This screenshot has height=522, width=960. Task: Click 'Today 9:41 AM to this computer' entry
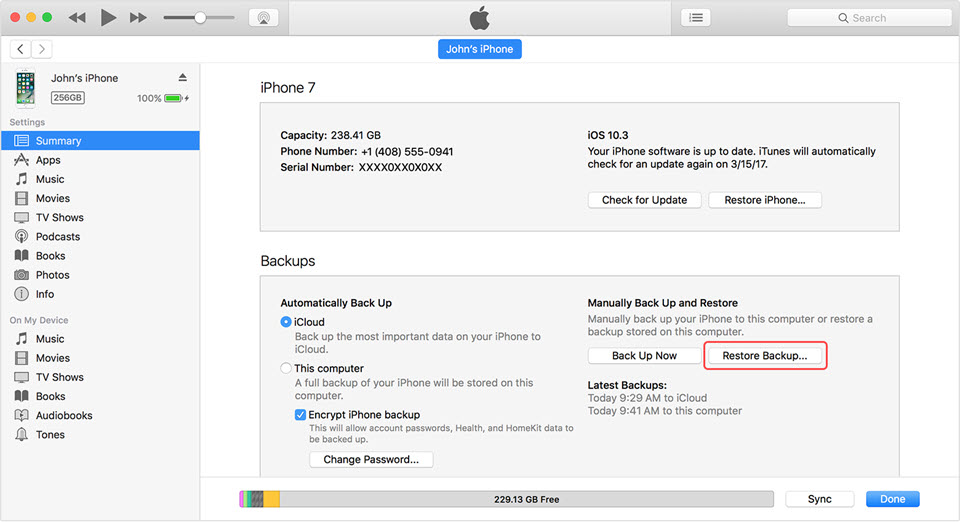coord(665,411)
